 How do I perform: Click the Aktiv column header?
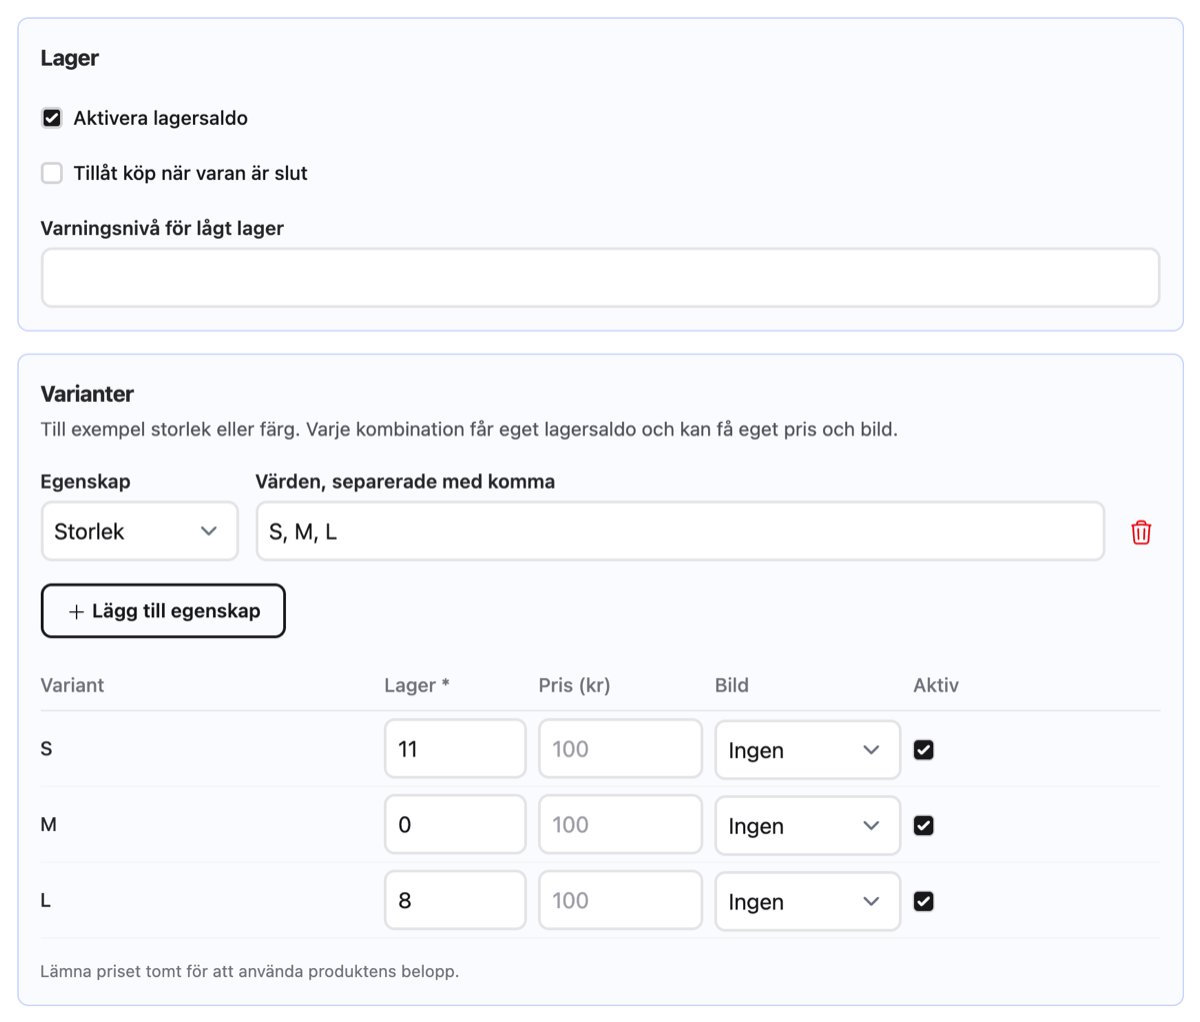936,685
